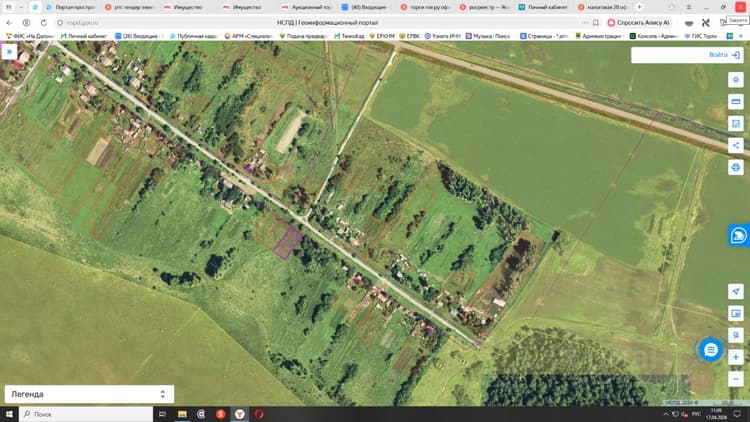Open the print map icon
The height and width of the screenshot is (422, 750).
(736, 167)
